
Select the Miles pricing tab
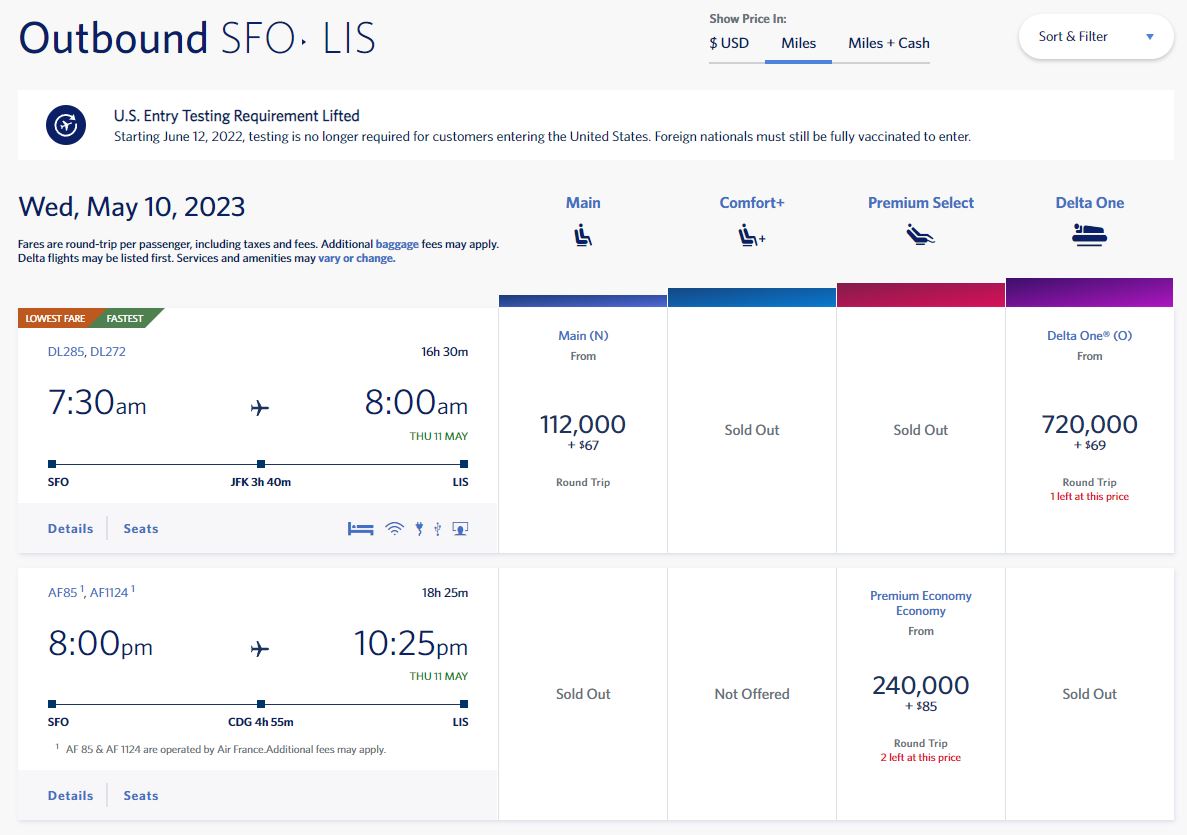click(797, 43)
